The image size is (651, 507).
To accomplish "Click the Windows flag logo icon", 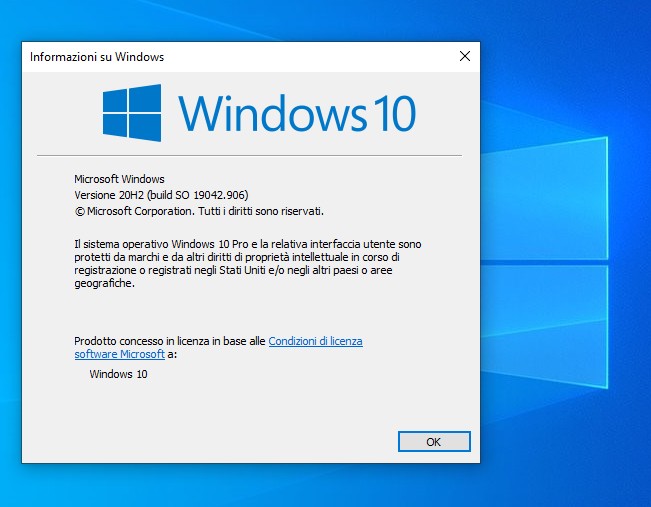I will pyautogui.click(x=132, y=113).
